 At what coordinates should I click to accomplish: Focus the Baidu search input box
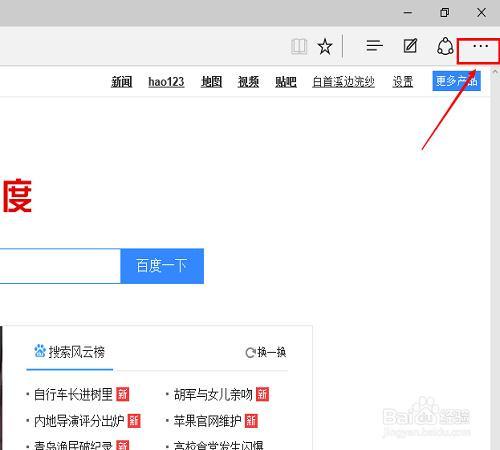pyautogui.click(x=60, y=266)
